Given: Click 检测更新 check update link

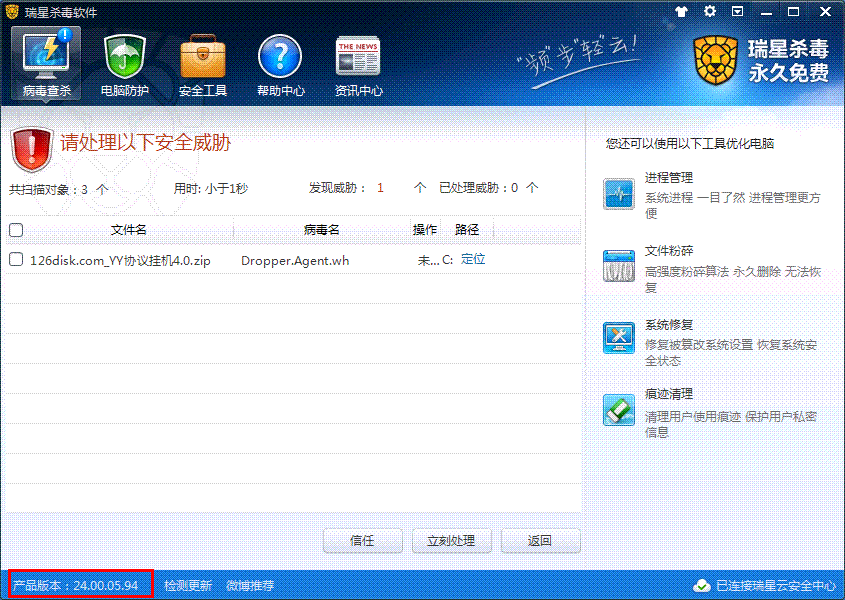Looking at the screenshot, I should tap(188, 585).
